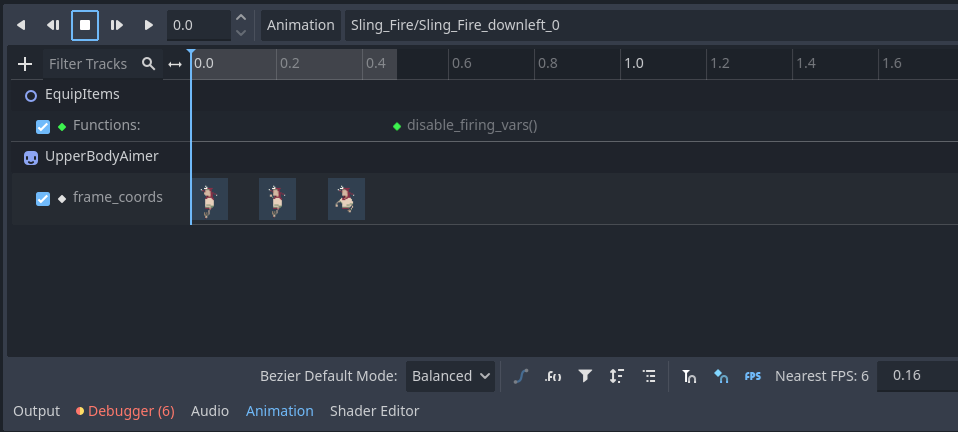Stop the animation playback
Screen dimensions: 958x432
(x=85, y=24)
